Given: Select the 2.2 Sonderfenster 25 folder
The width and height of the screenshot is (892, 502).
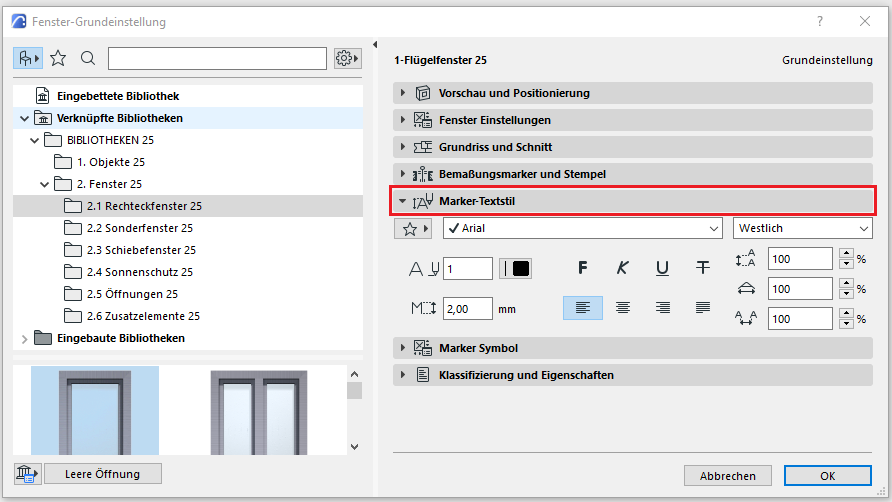Looking at the screenshot, I should [x=139, y=228].
